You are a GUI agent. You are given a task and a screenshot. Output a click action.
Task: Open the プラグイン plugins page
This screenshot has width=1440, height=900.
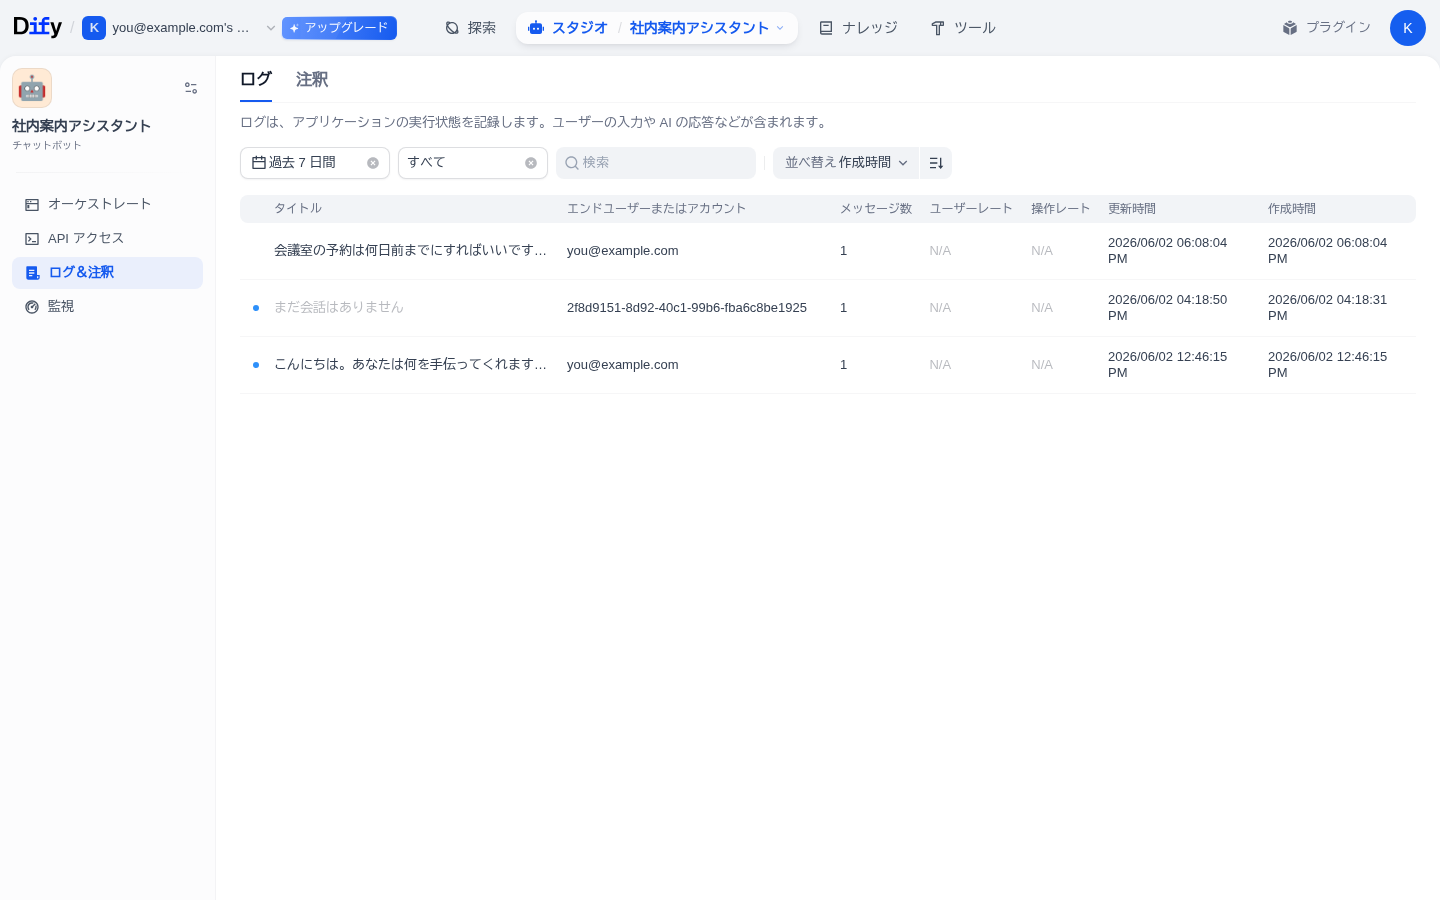click(1326, 28)
